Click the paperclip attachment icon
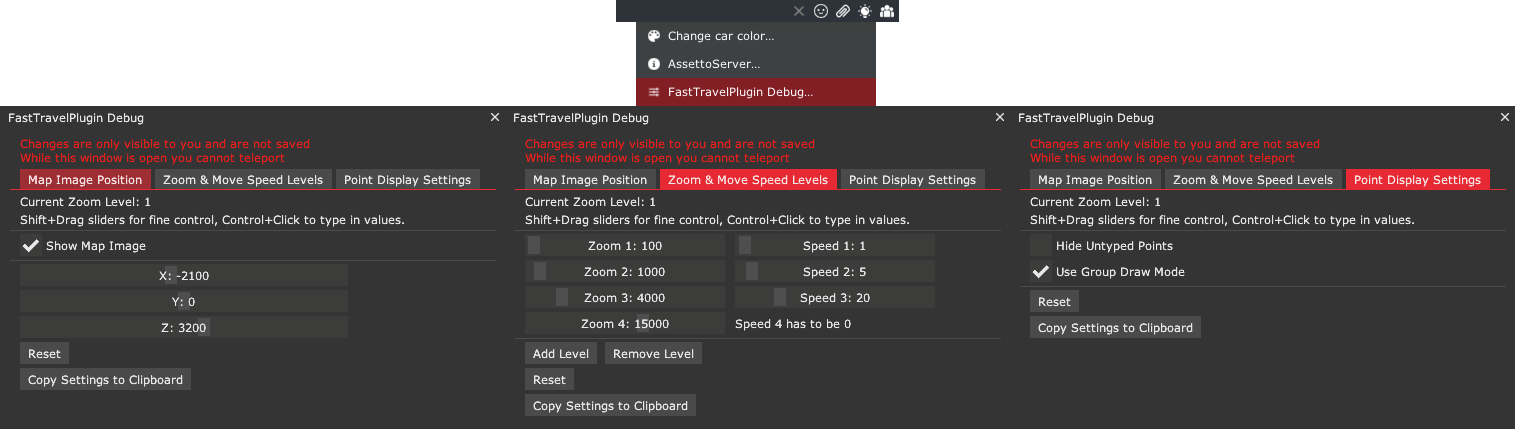Screen dimensions: 1515x429 click(843, 11)
